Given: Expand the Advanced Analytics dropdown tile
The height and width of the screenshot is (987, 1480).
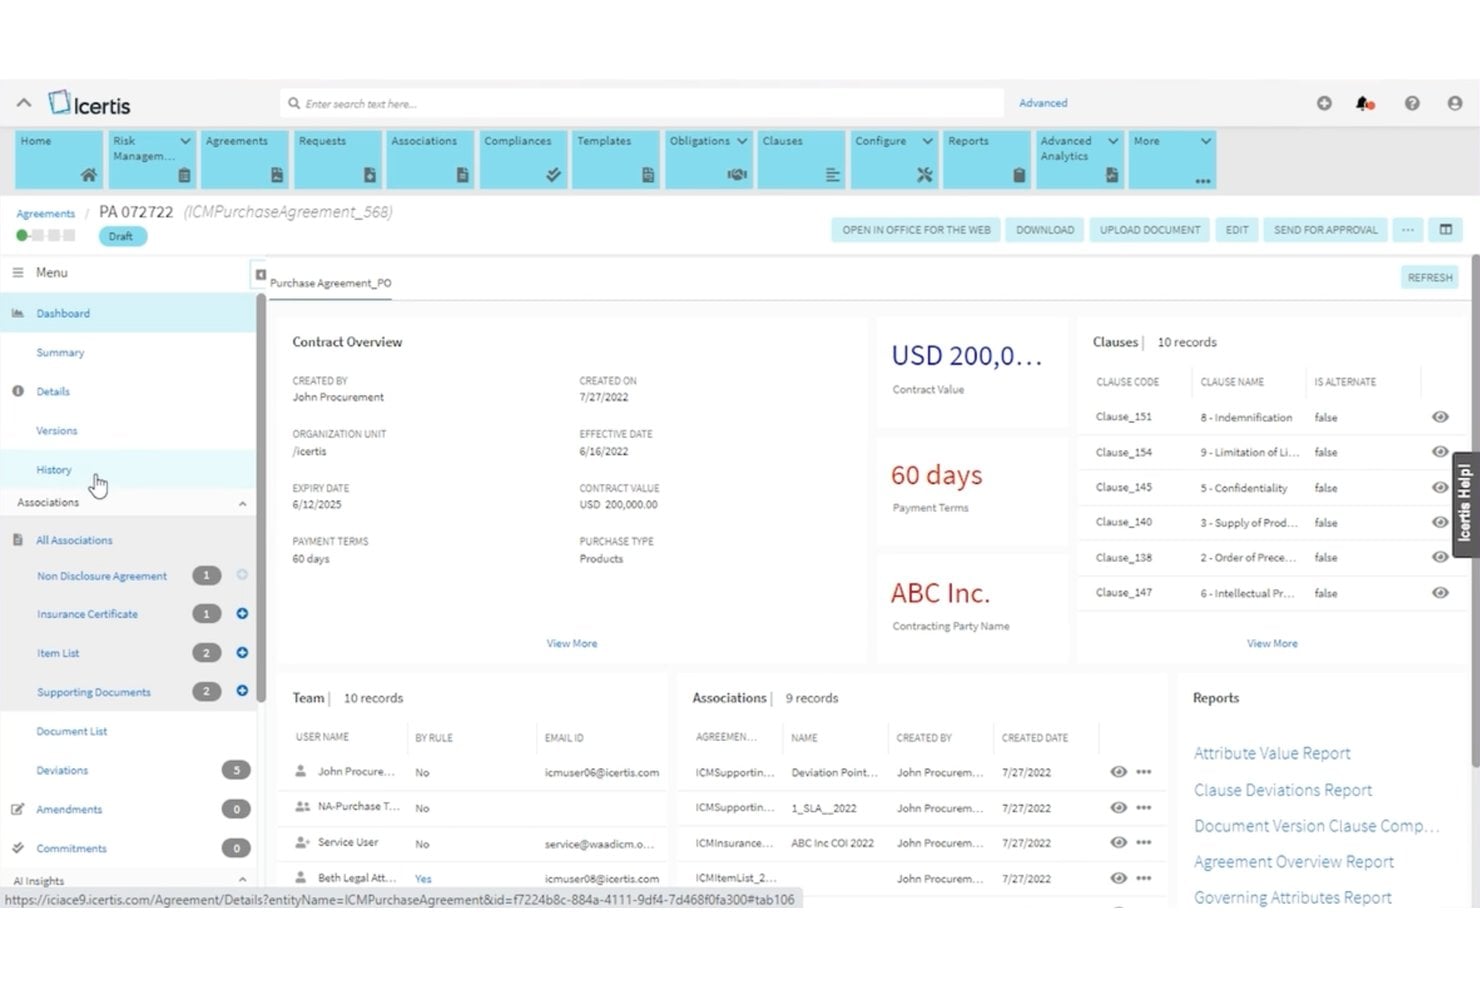Looking at the screenshot, I should 1113,141.
